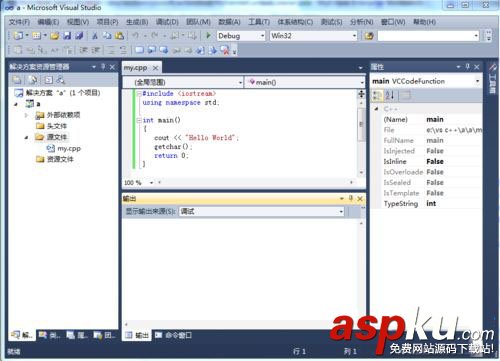Click the editor vertical scrollbar thumb
This screenshot has width=500, height=361.
tap(361, 124)
